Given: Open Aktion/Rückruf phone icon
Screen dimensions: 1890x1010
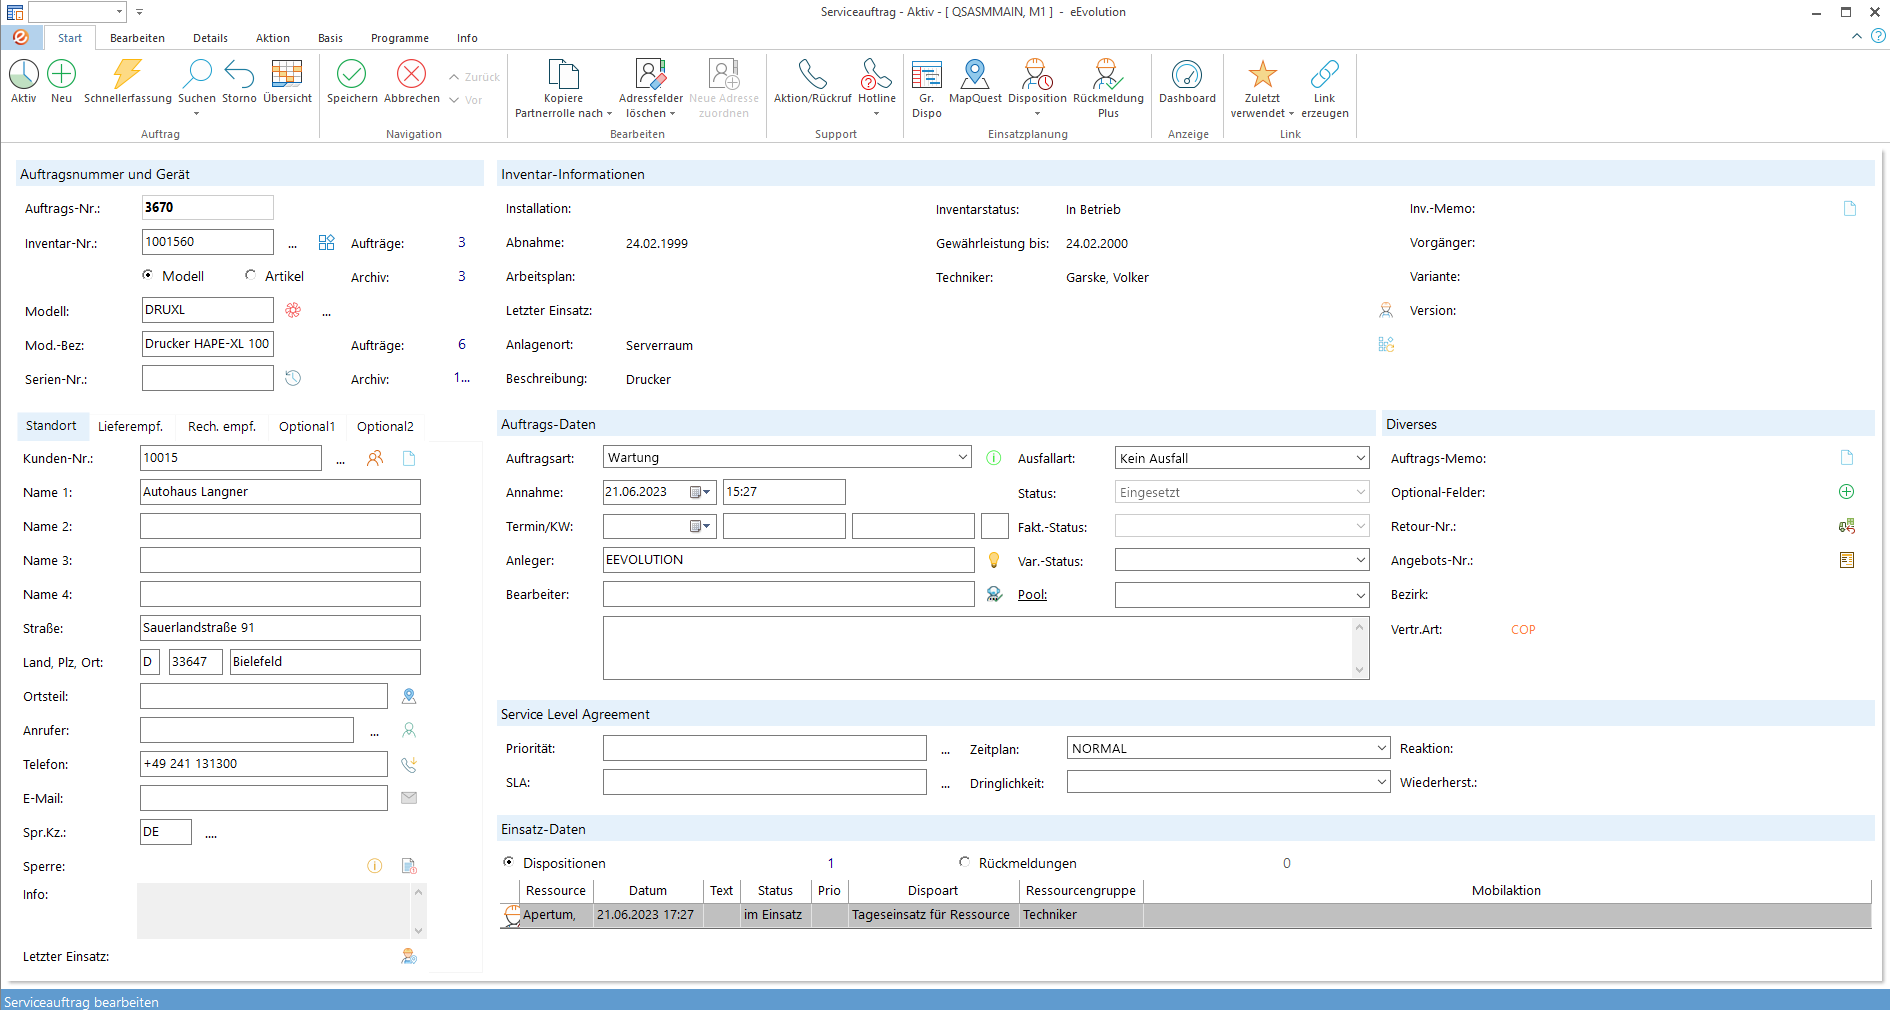Looking at the screenshot, I should coord(813,74).
